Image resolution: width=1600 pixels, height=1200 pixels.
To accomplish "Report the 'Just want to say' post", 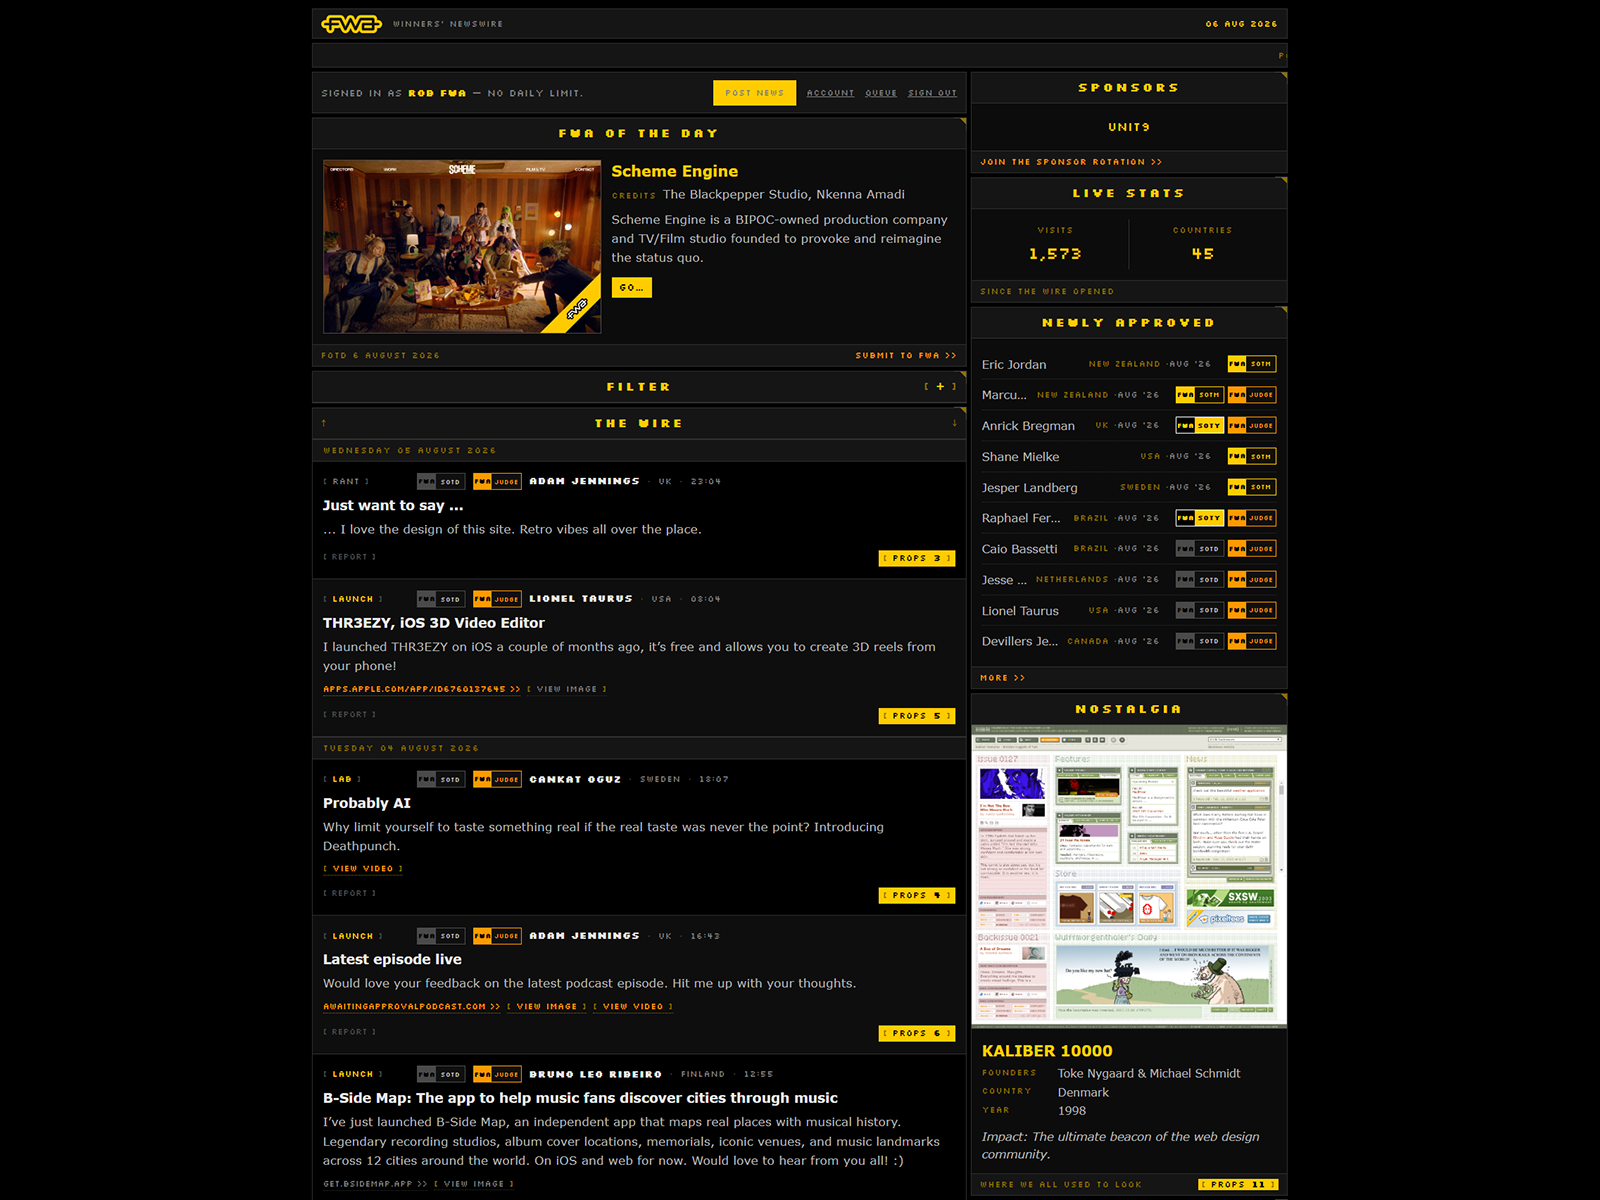I will (350, 557).
